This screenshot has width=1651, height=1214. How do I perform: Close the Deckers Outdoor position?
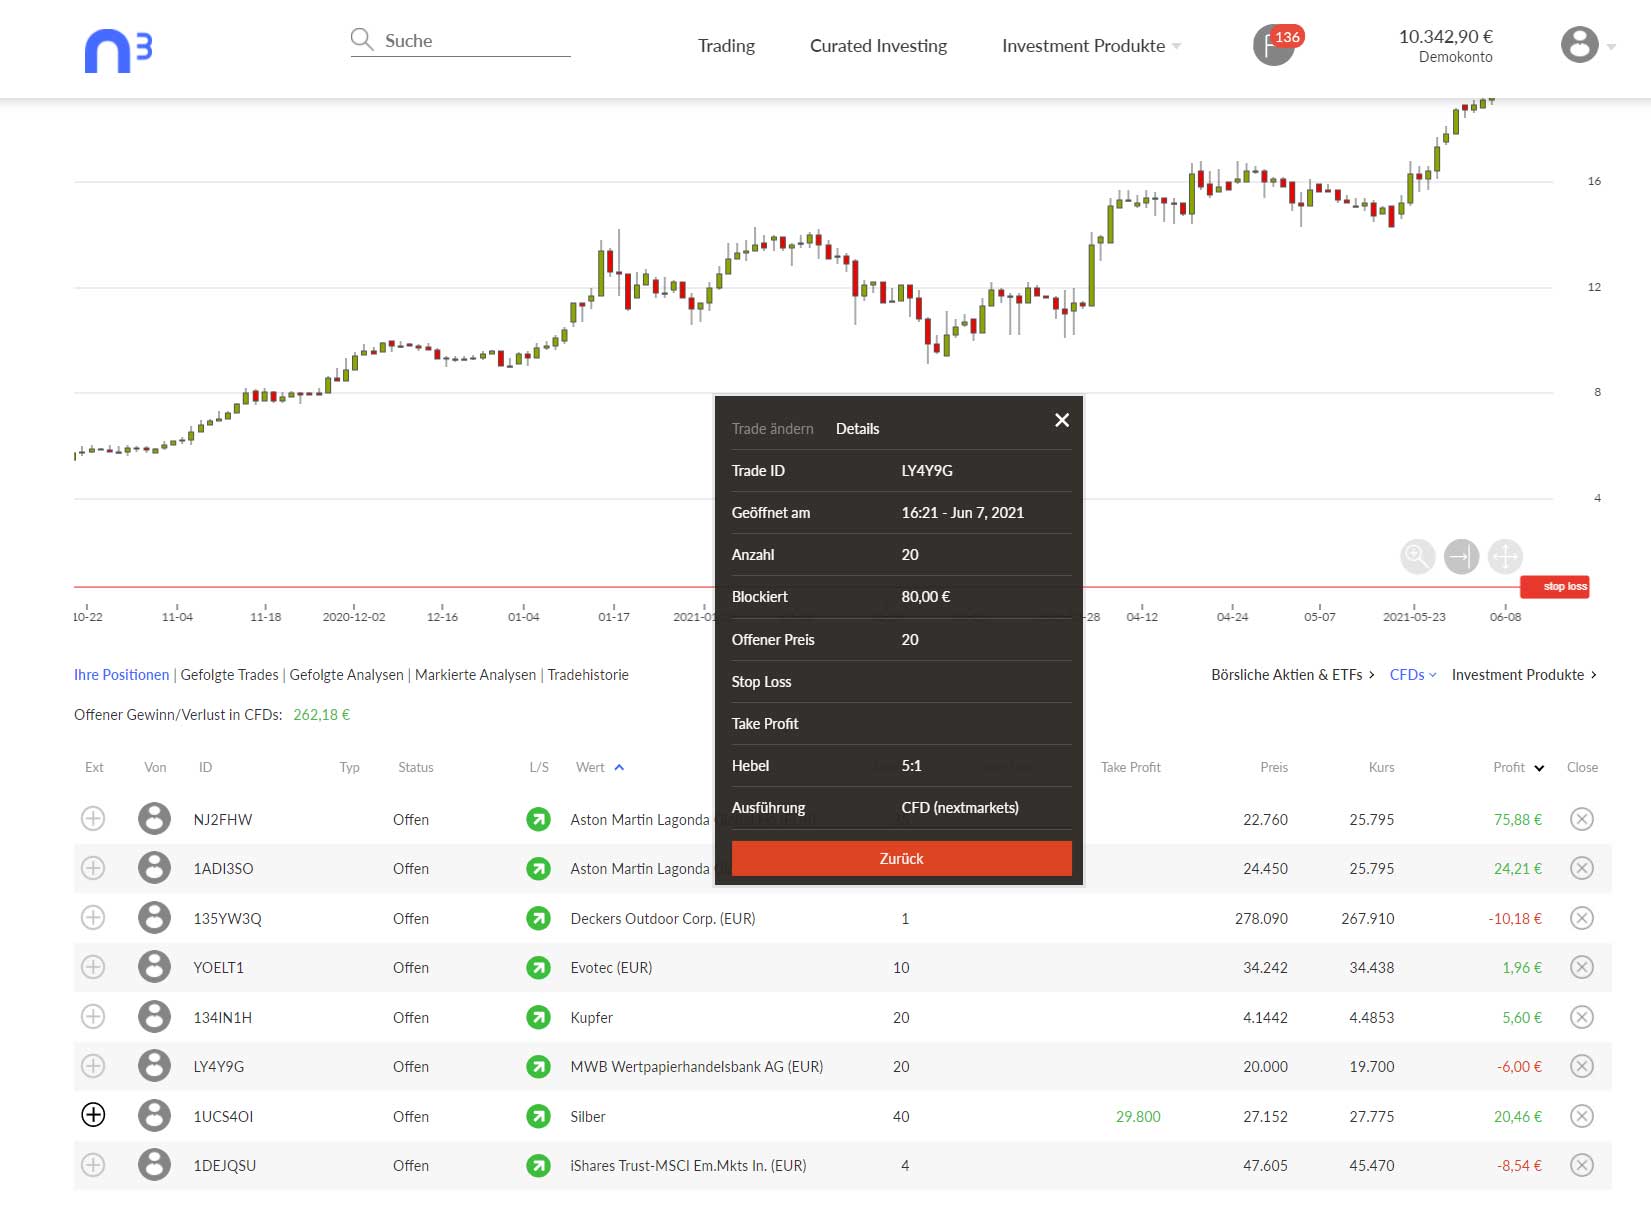click(x=1581, y=918)
